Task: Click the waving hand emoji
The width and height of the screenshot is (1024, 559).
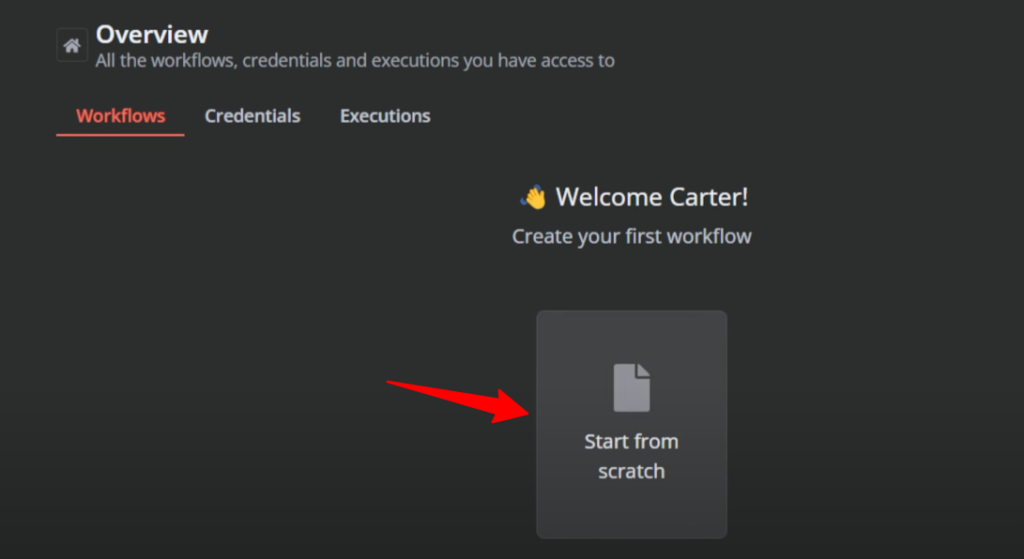Action: click(533, 197)
